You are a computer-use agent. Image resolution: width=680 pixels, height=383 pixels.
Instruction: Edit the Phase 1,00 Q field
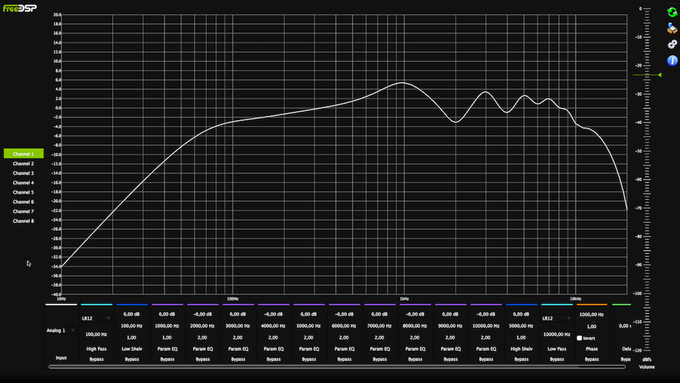tap(592, 327)
